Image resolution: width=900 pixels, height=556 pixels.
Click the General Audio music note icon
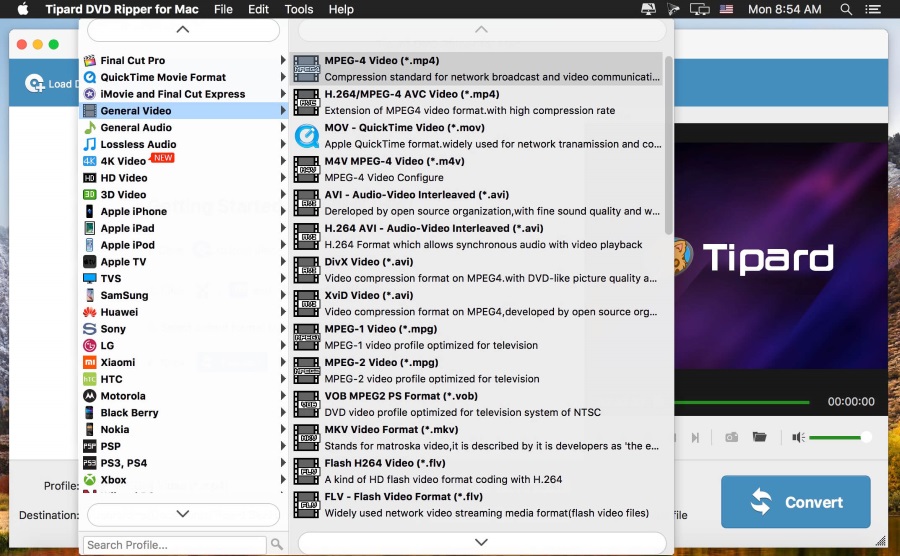pyautogui.click(x=90, y=127)
